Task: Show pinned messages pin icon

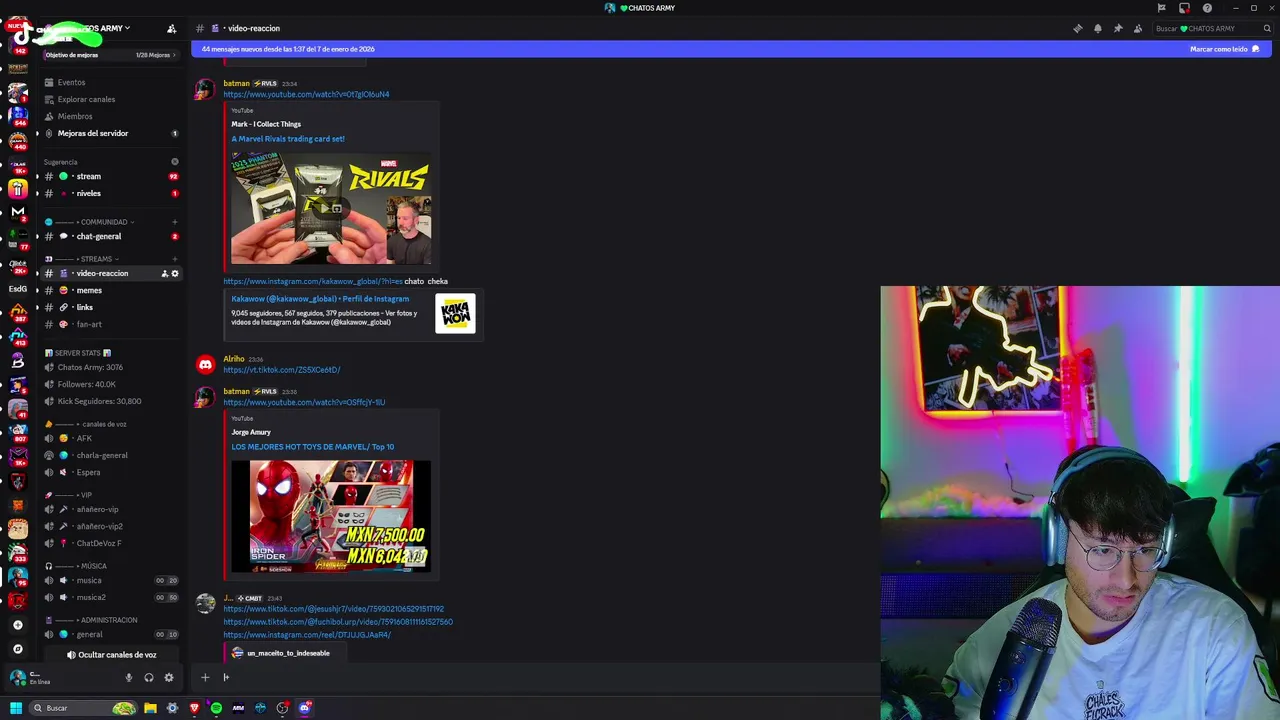Action: [1117, 28]
